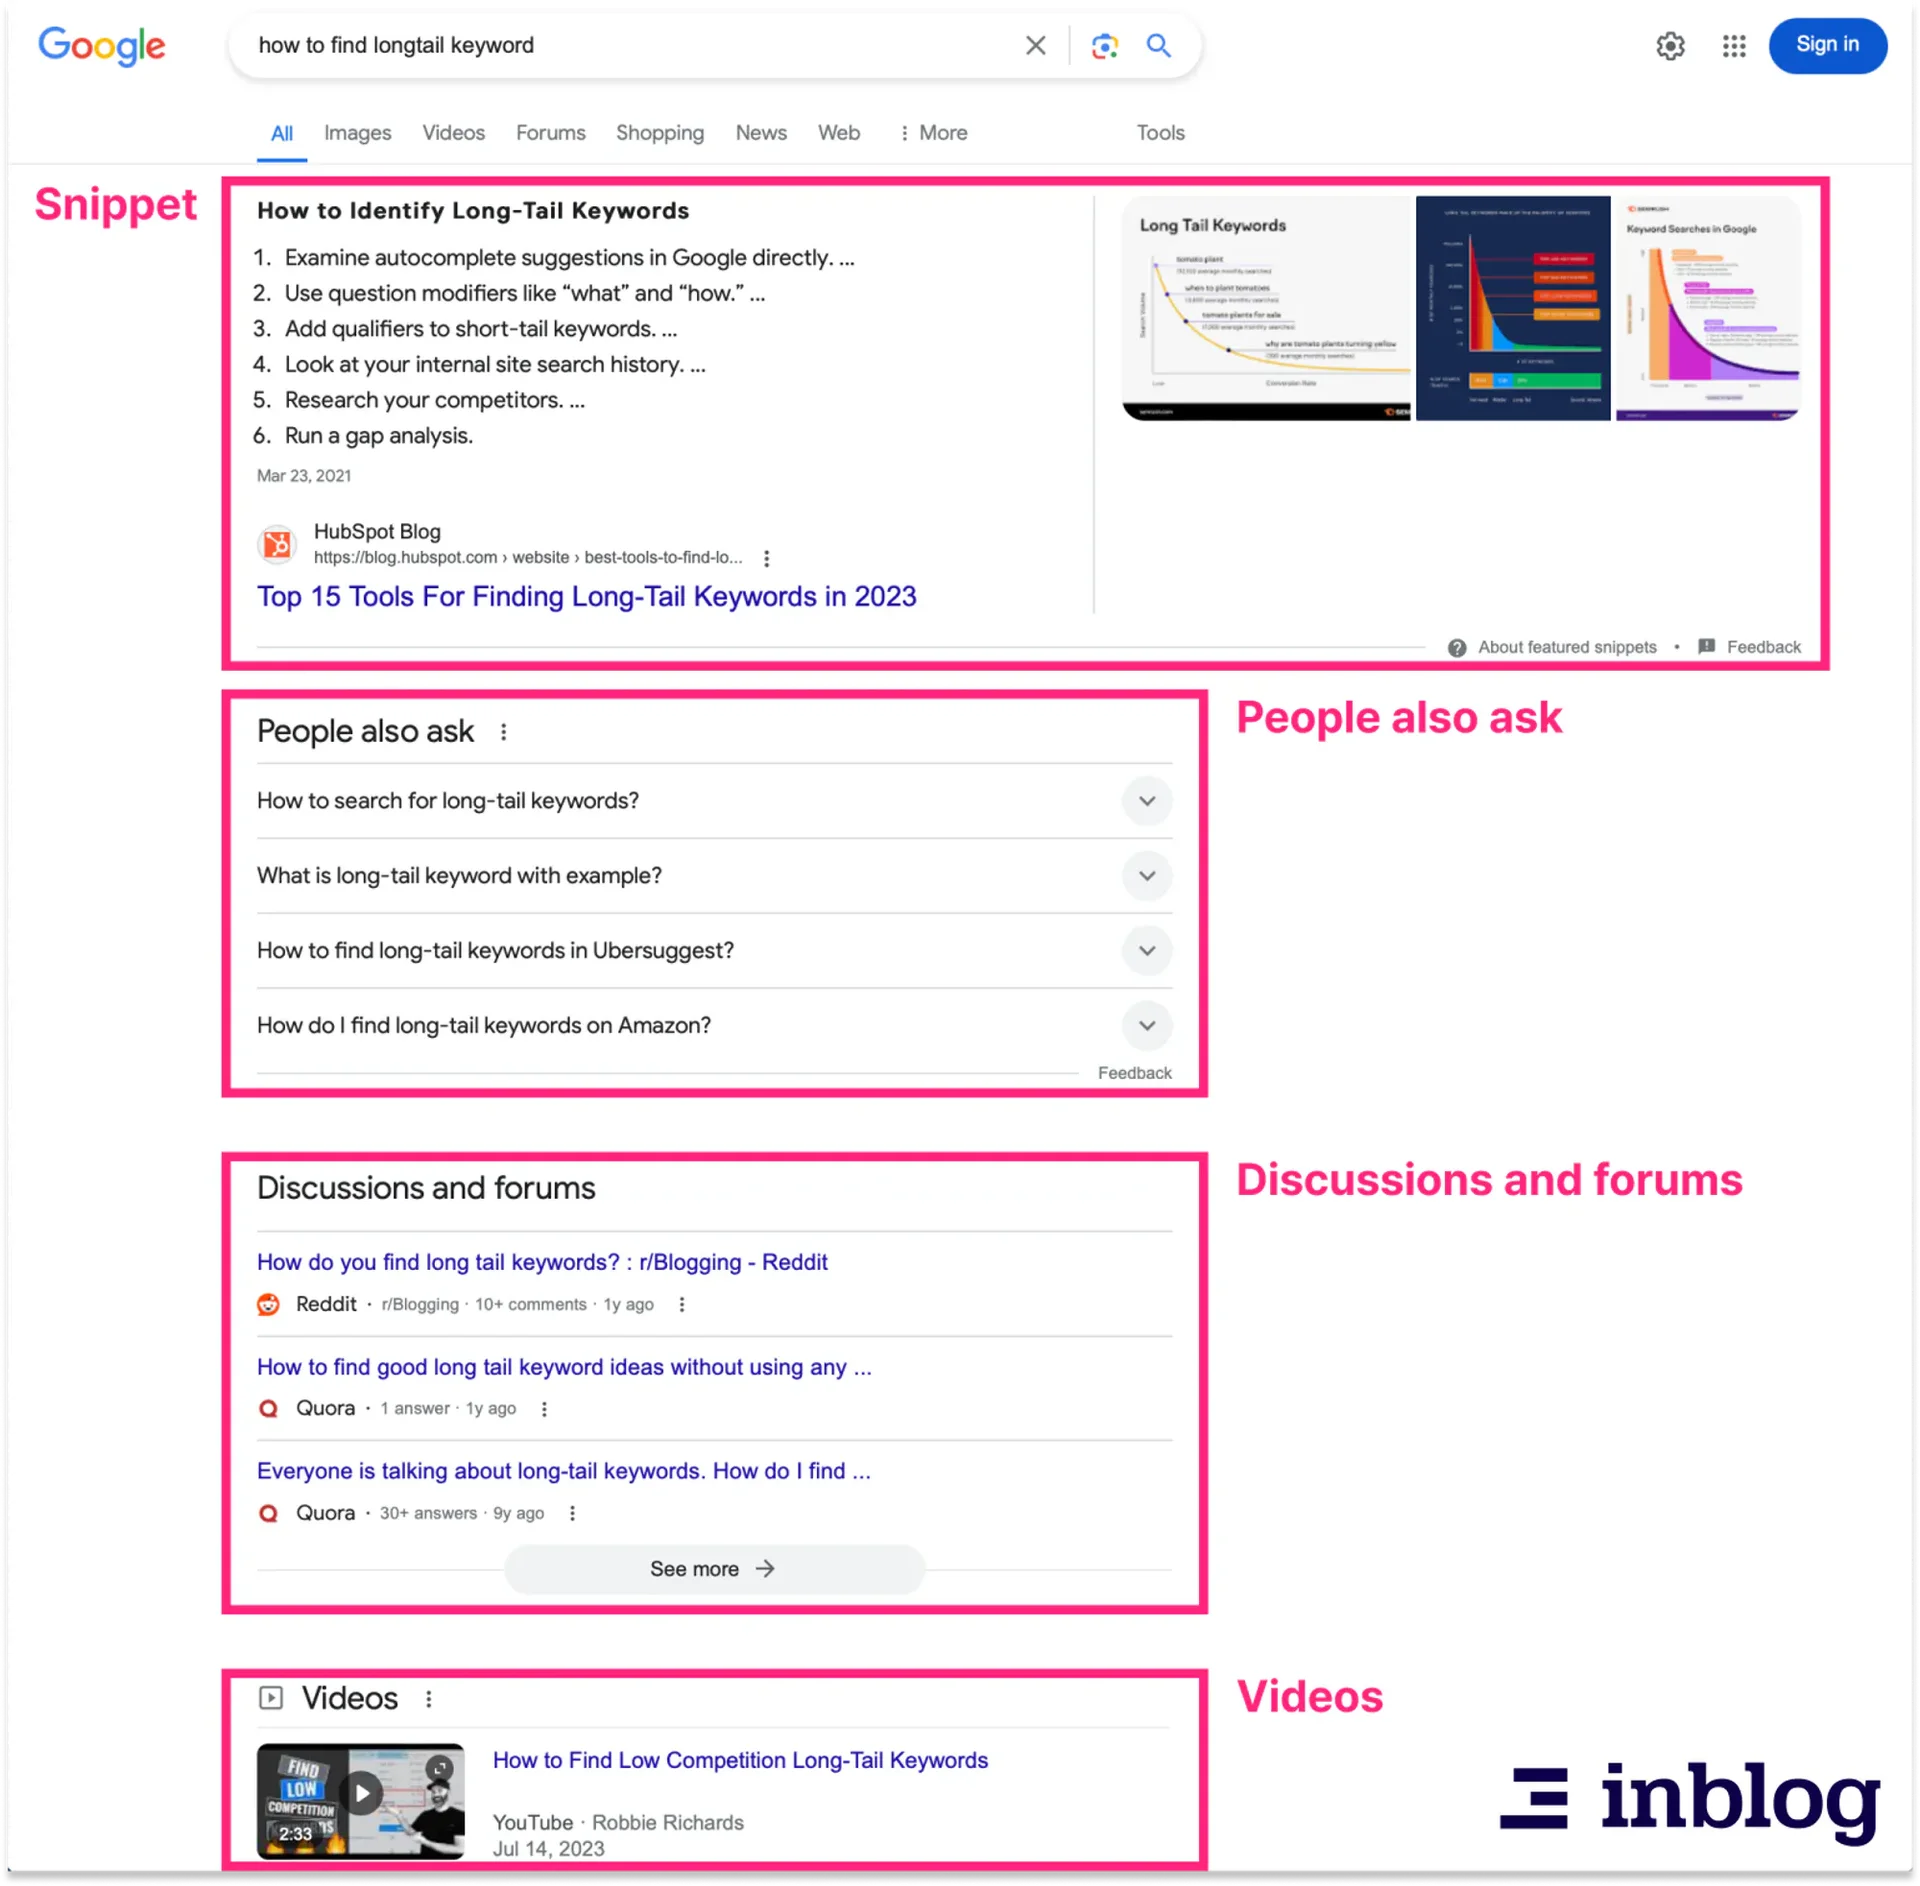Click the Reddit icon on the Blogging result

pyautogui.click(x=268, y=1305)
